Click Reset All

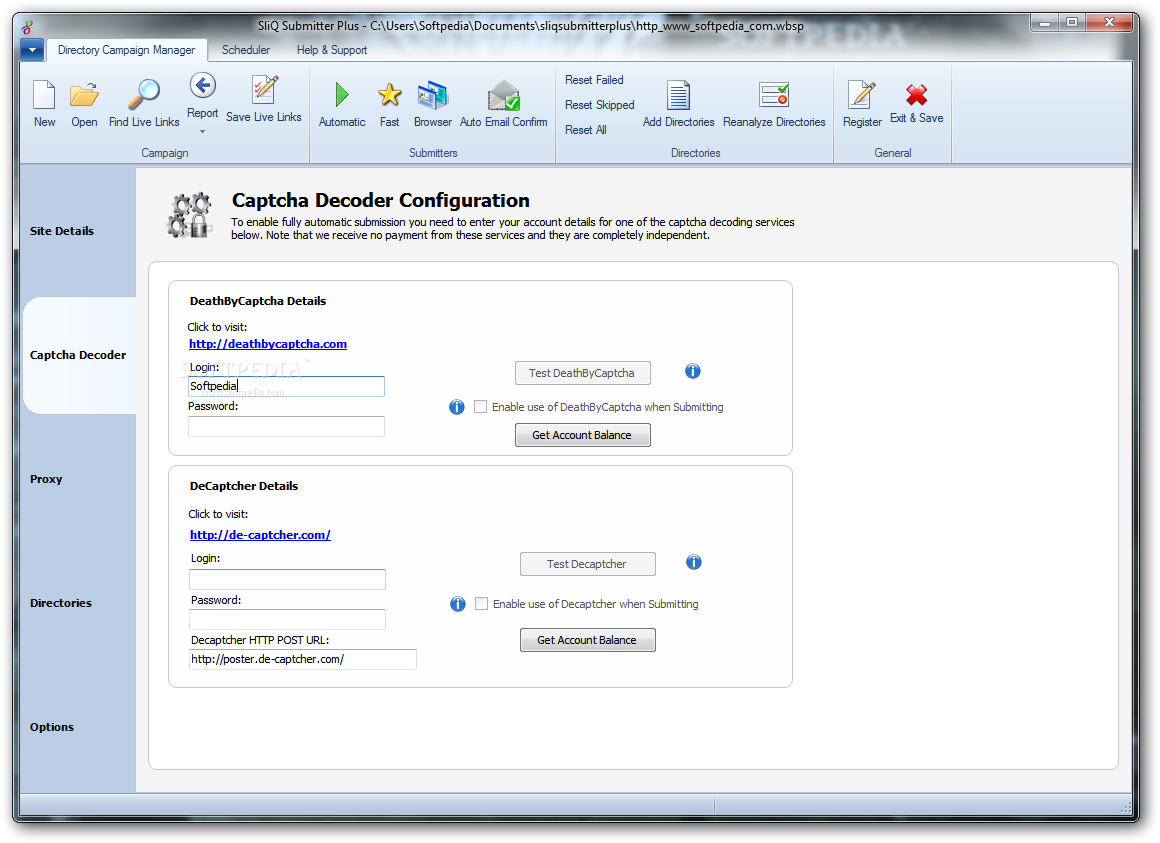pyautogui.click(x=586, y=130)
